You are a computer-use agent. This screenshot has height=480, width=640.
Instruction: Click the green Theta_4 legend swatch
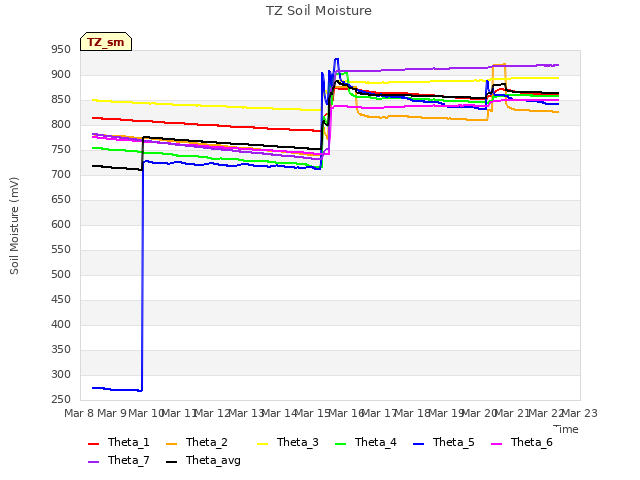click(340, 444)
